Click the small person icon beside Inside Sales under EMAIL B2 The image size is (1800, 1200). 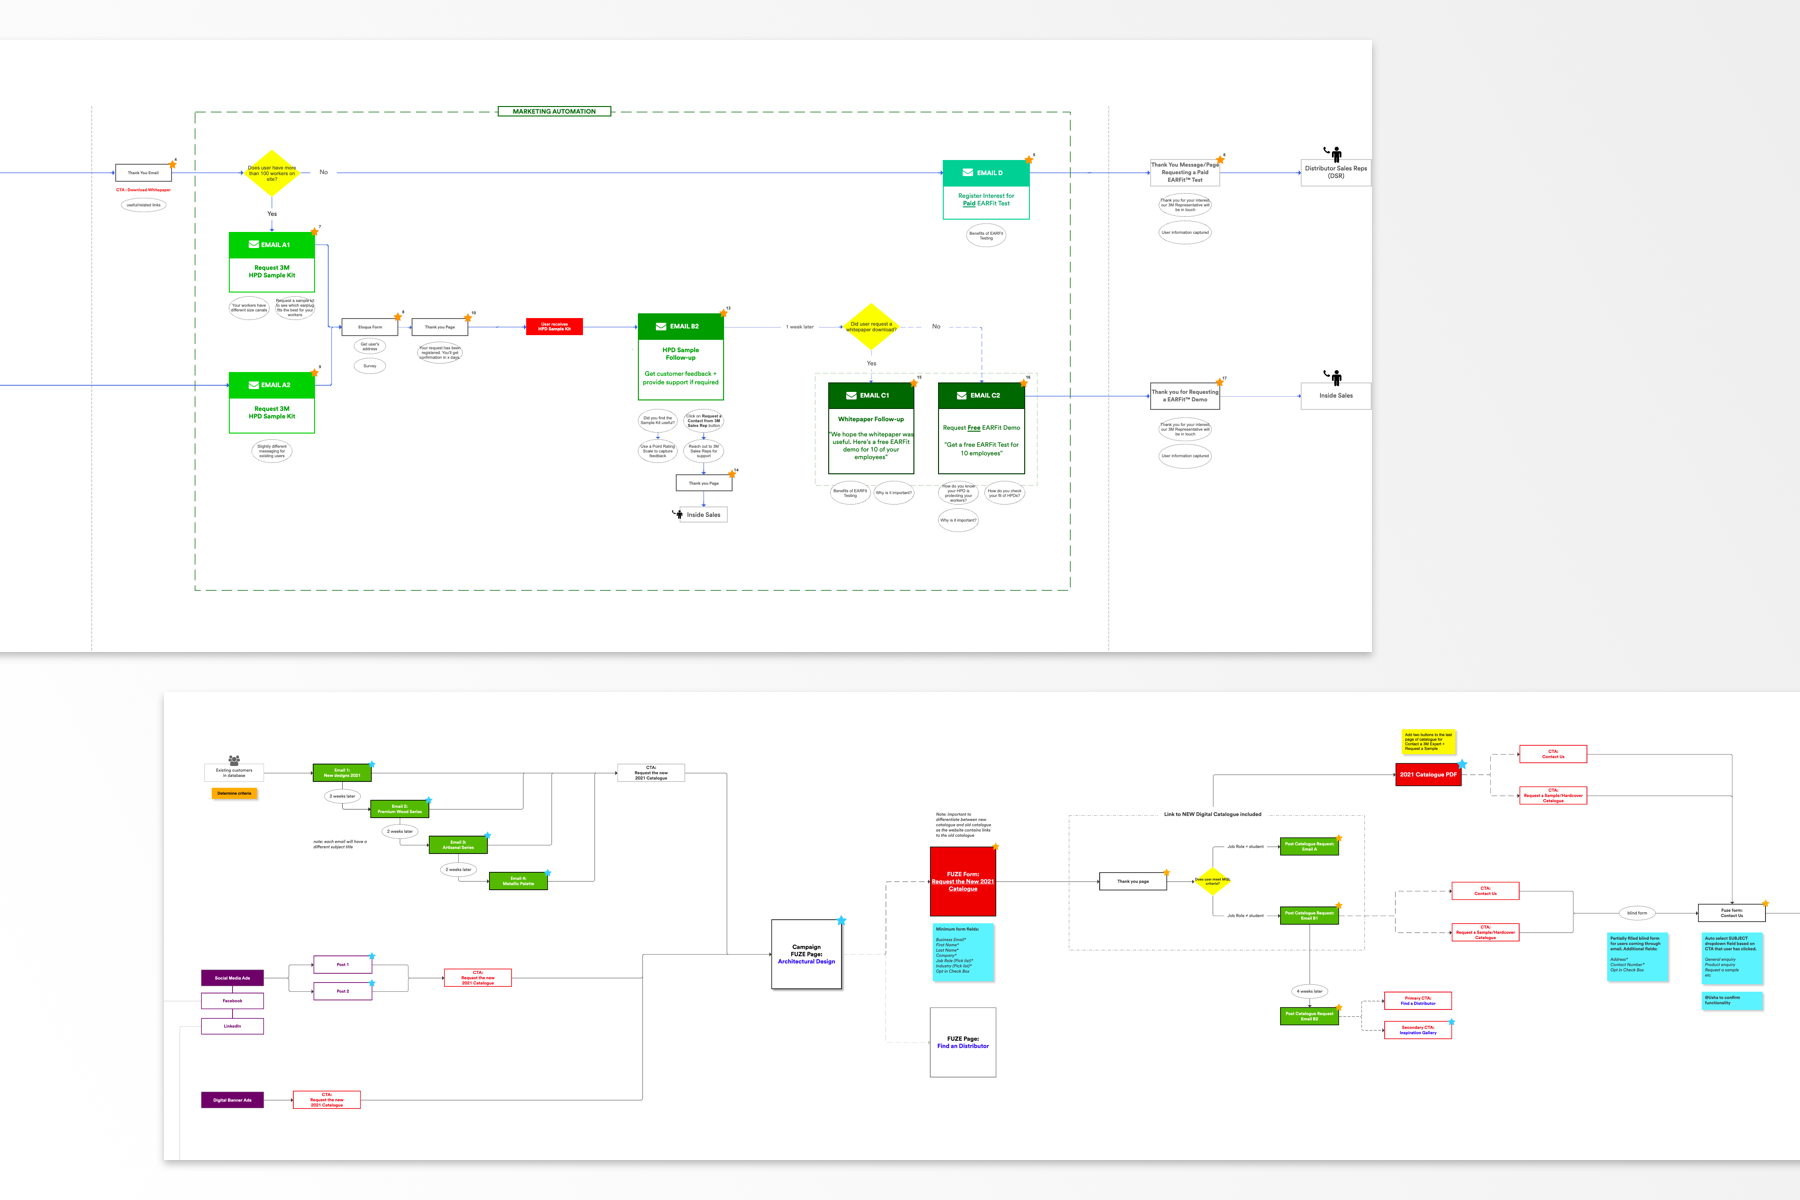point(678,514)
